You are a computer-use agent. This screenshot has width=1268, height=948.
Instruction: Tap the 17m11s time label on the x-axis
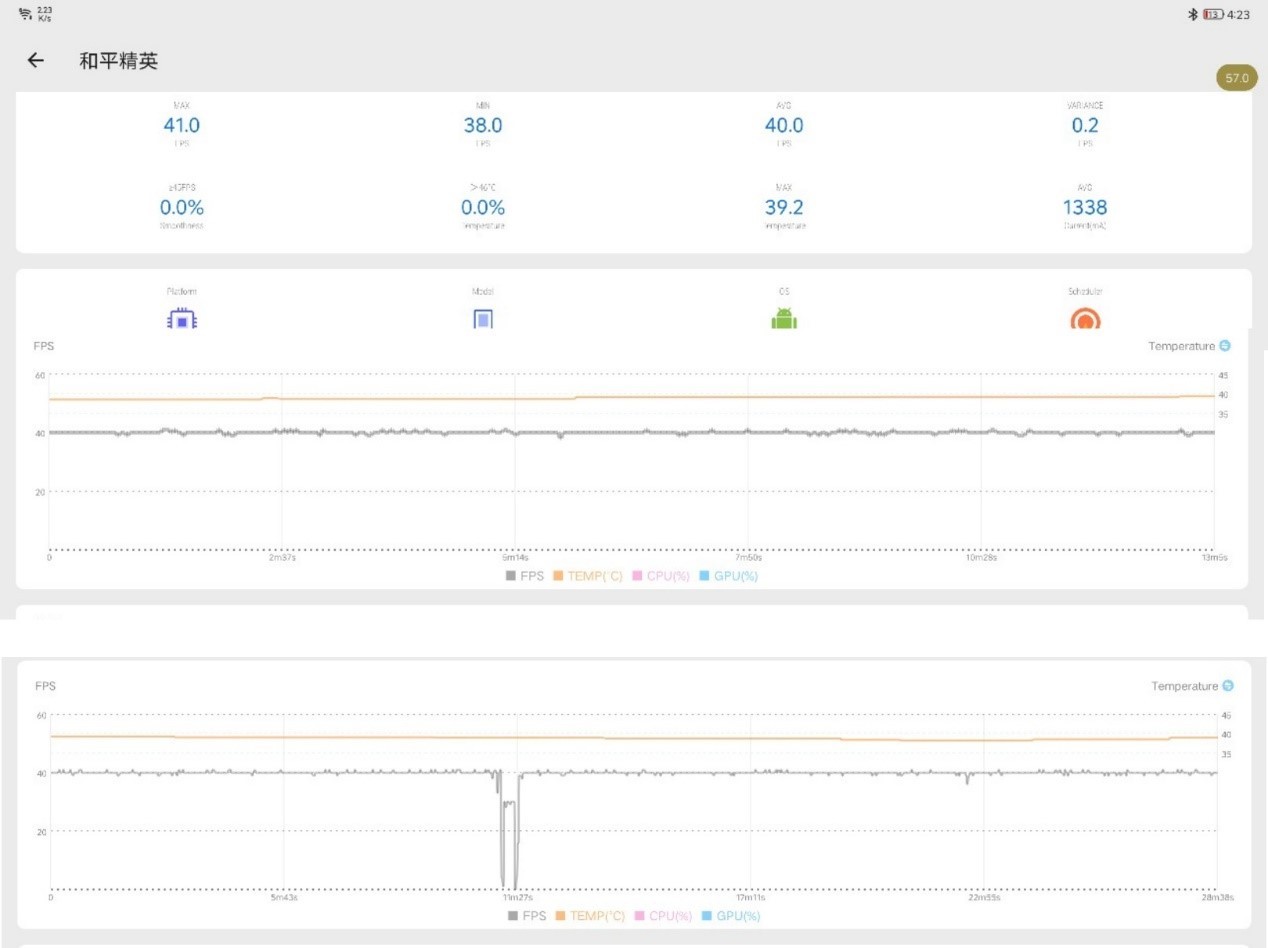(750, 898)
